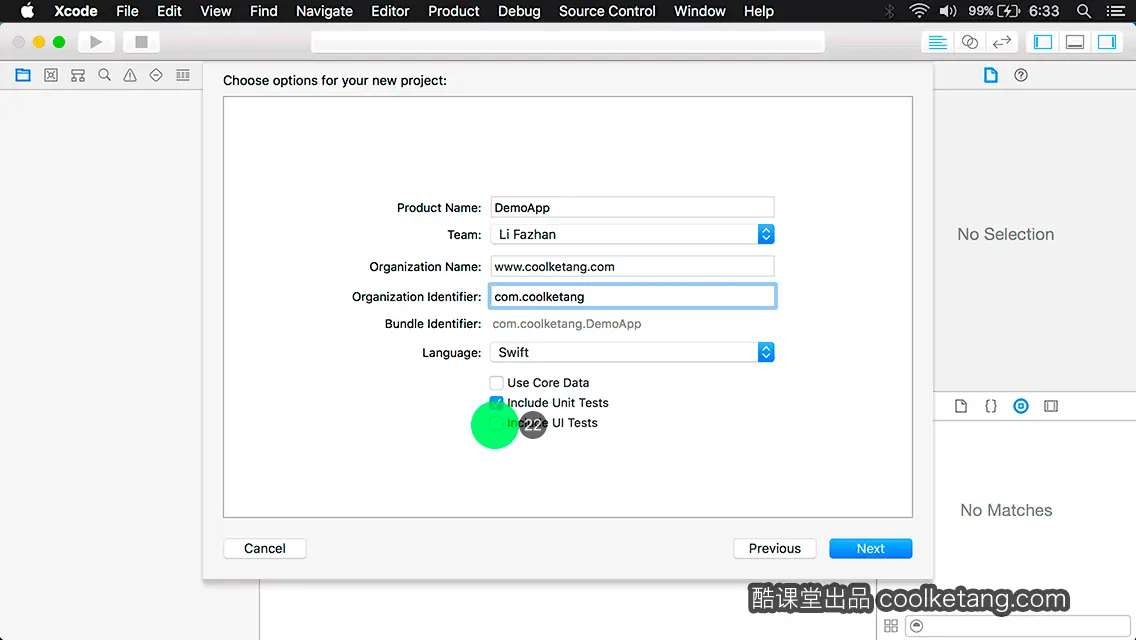Show the Version editor
This screenshot has height=640, width=1136.
(1001, 42)
